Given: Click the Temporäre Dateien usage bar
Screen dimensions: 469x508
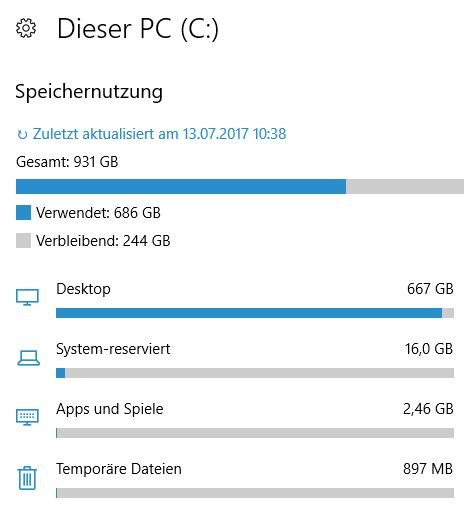Looking at the screenshot, I should point(255,493).
